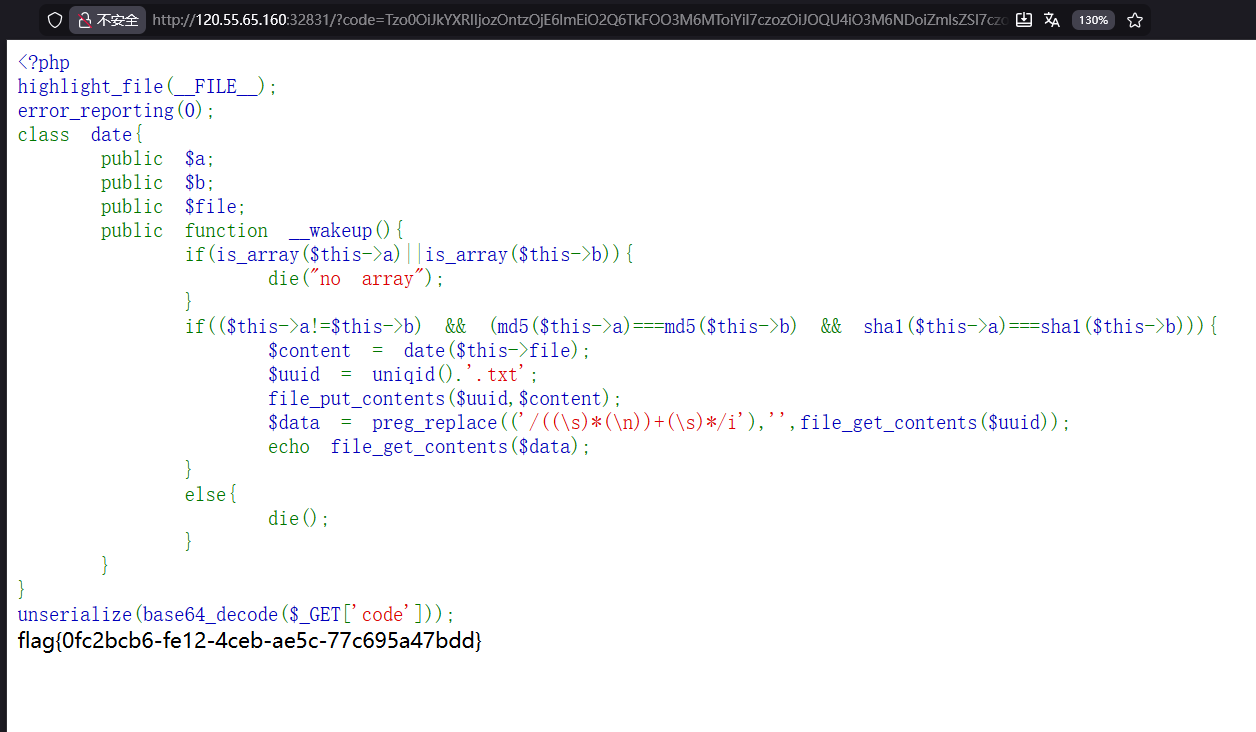Click the echo file_get_contents($data) line

(x=429, y=447)
